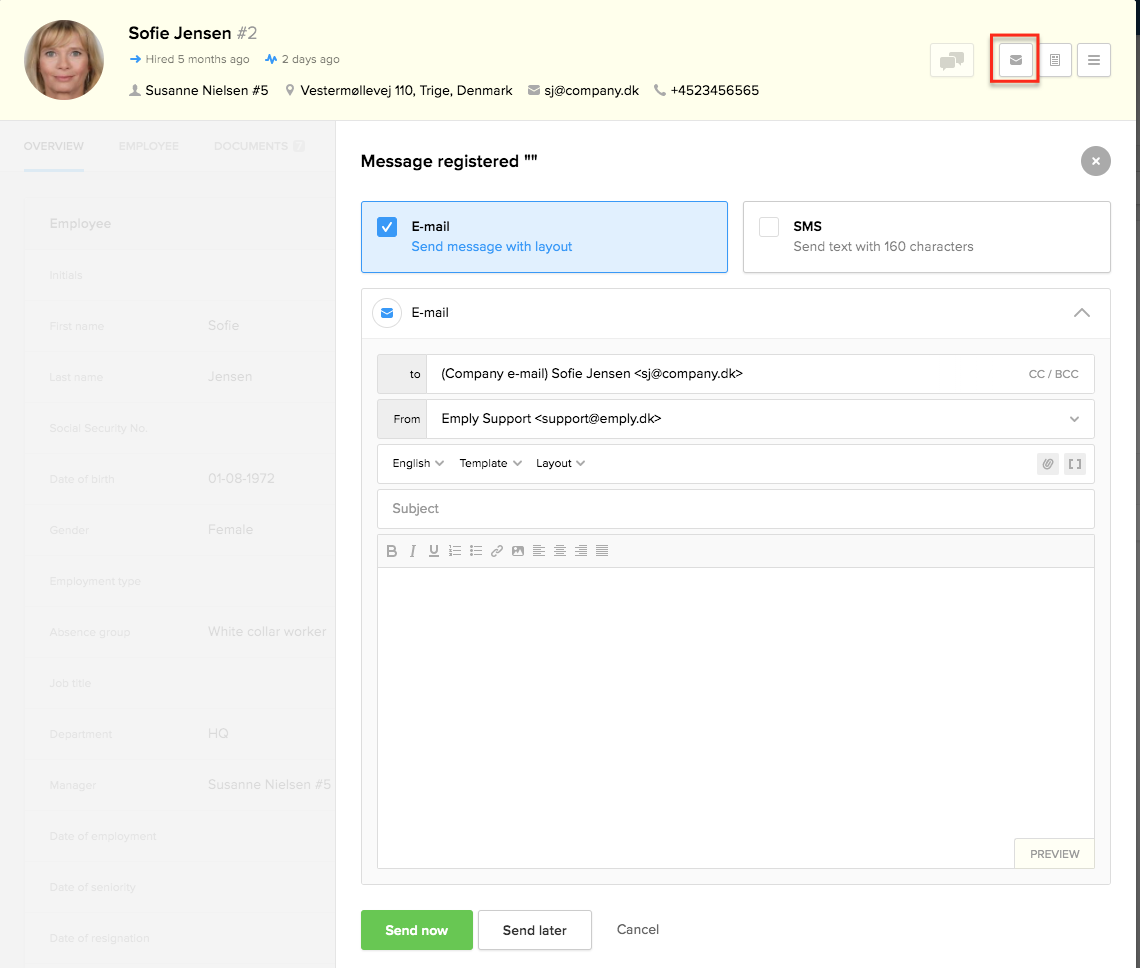Viewport: 1140px width, 968px height.
Task: Switch to the Documents tab
Action: click(x=251, y=146)
